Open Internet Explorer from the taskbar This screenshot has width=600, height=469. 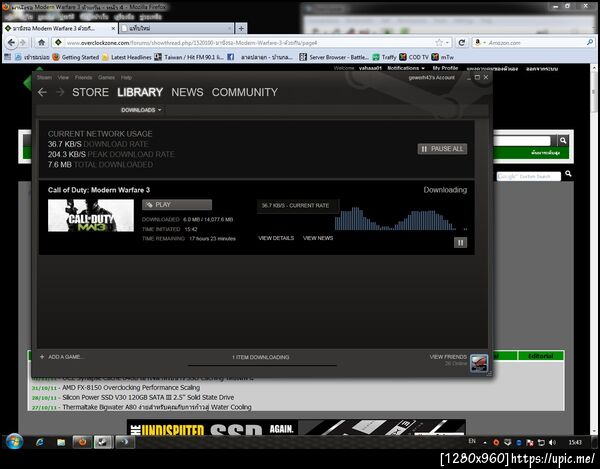[40, 443]
